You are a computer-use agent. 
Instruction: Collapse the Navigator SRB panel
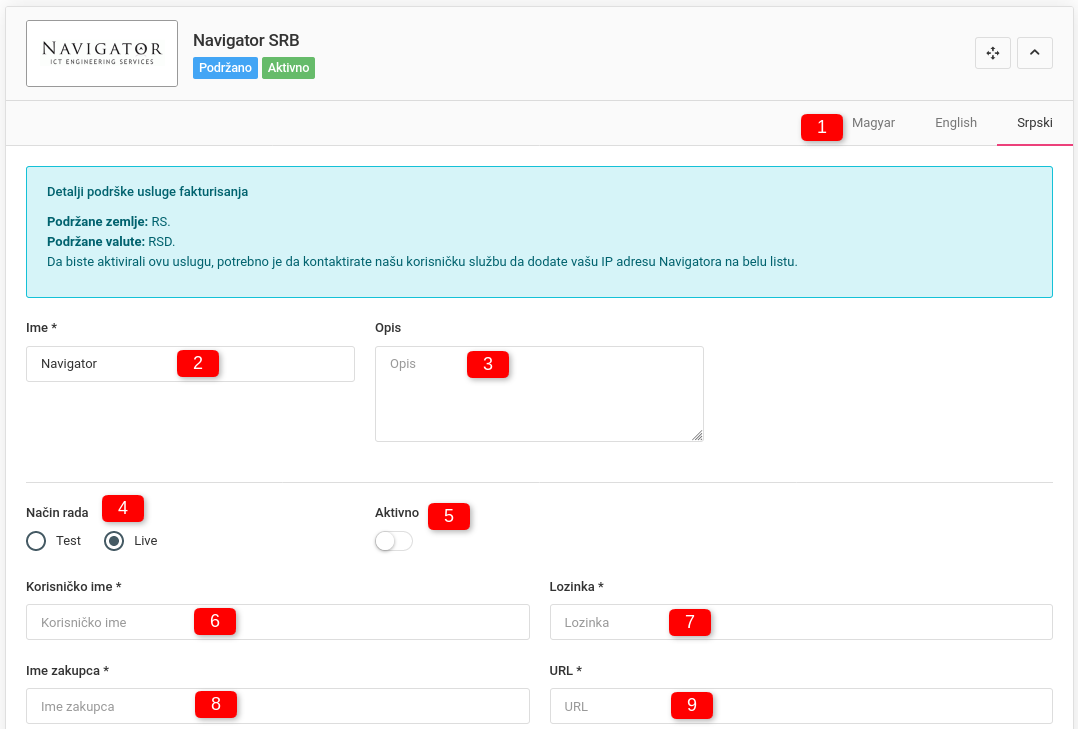coord(1035,53)
